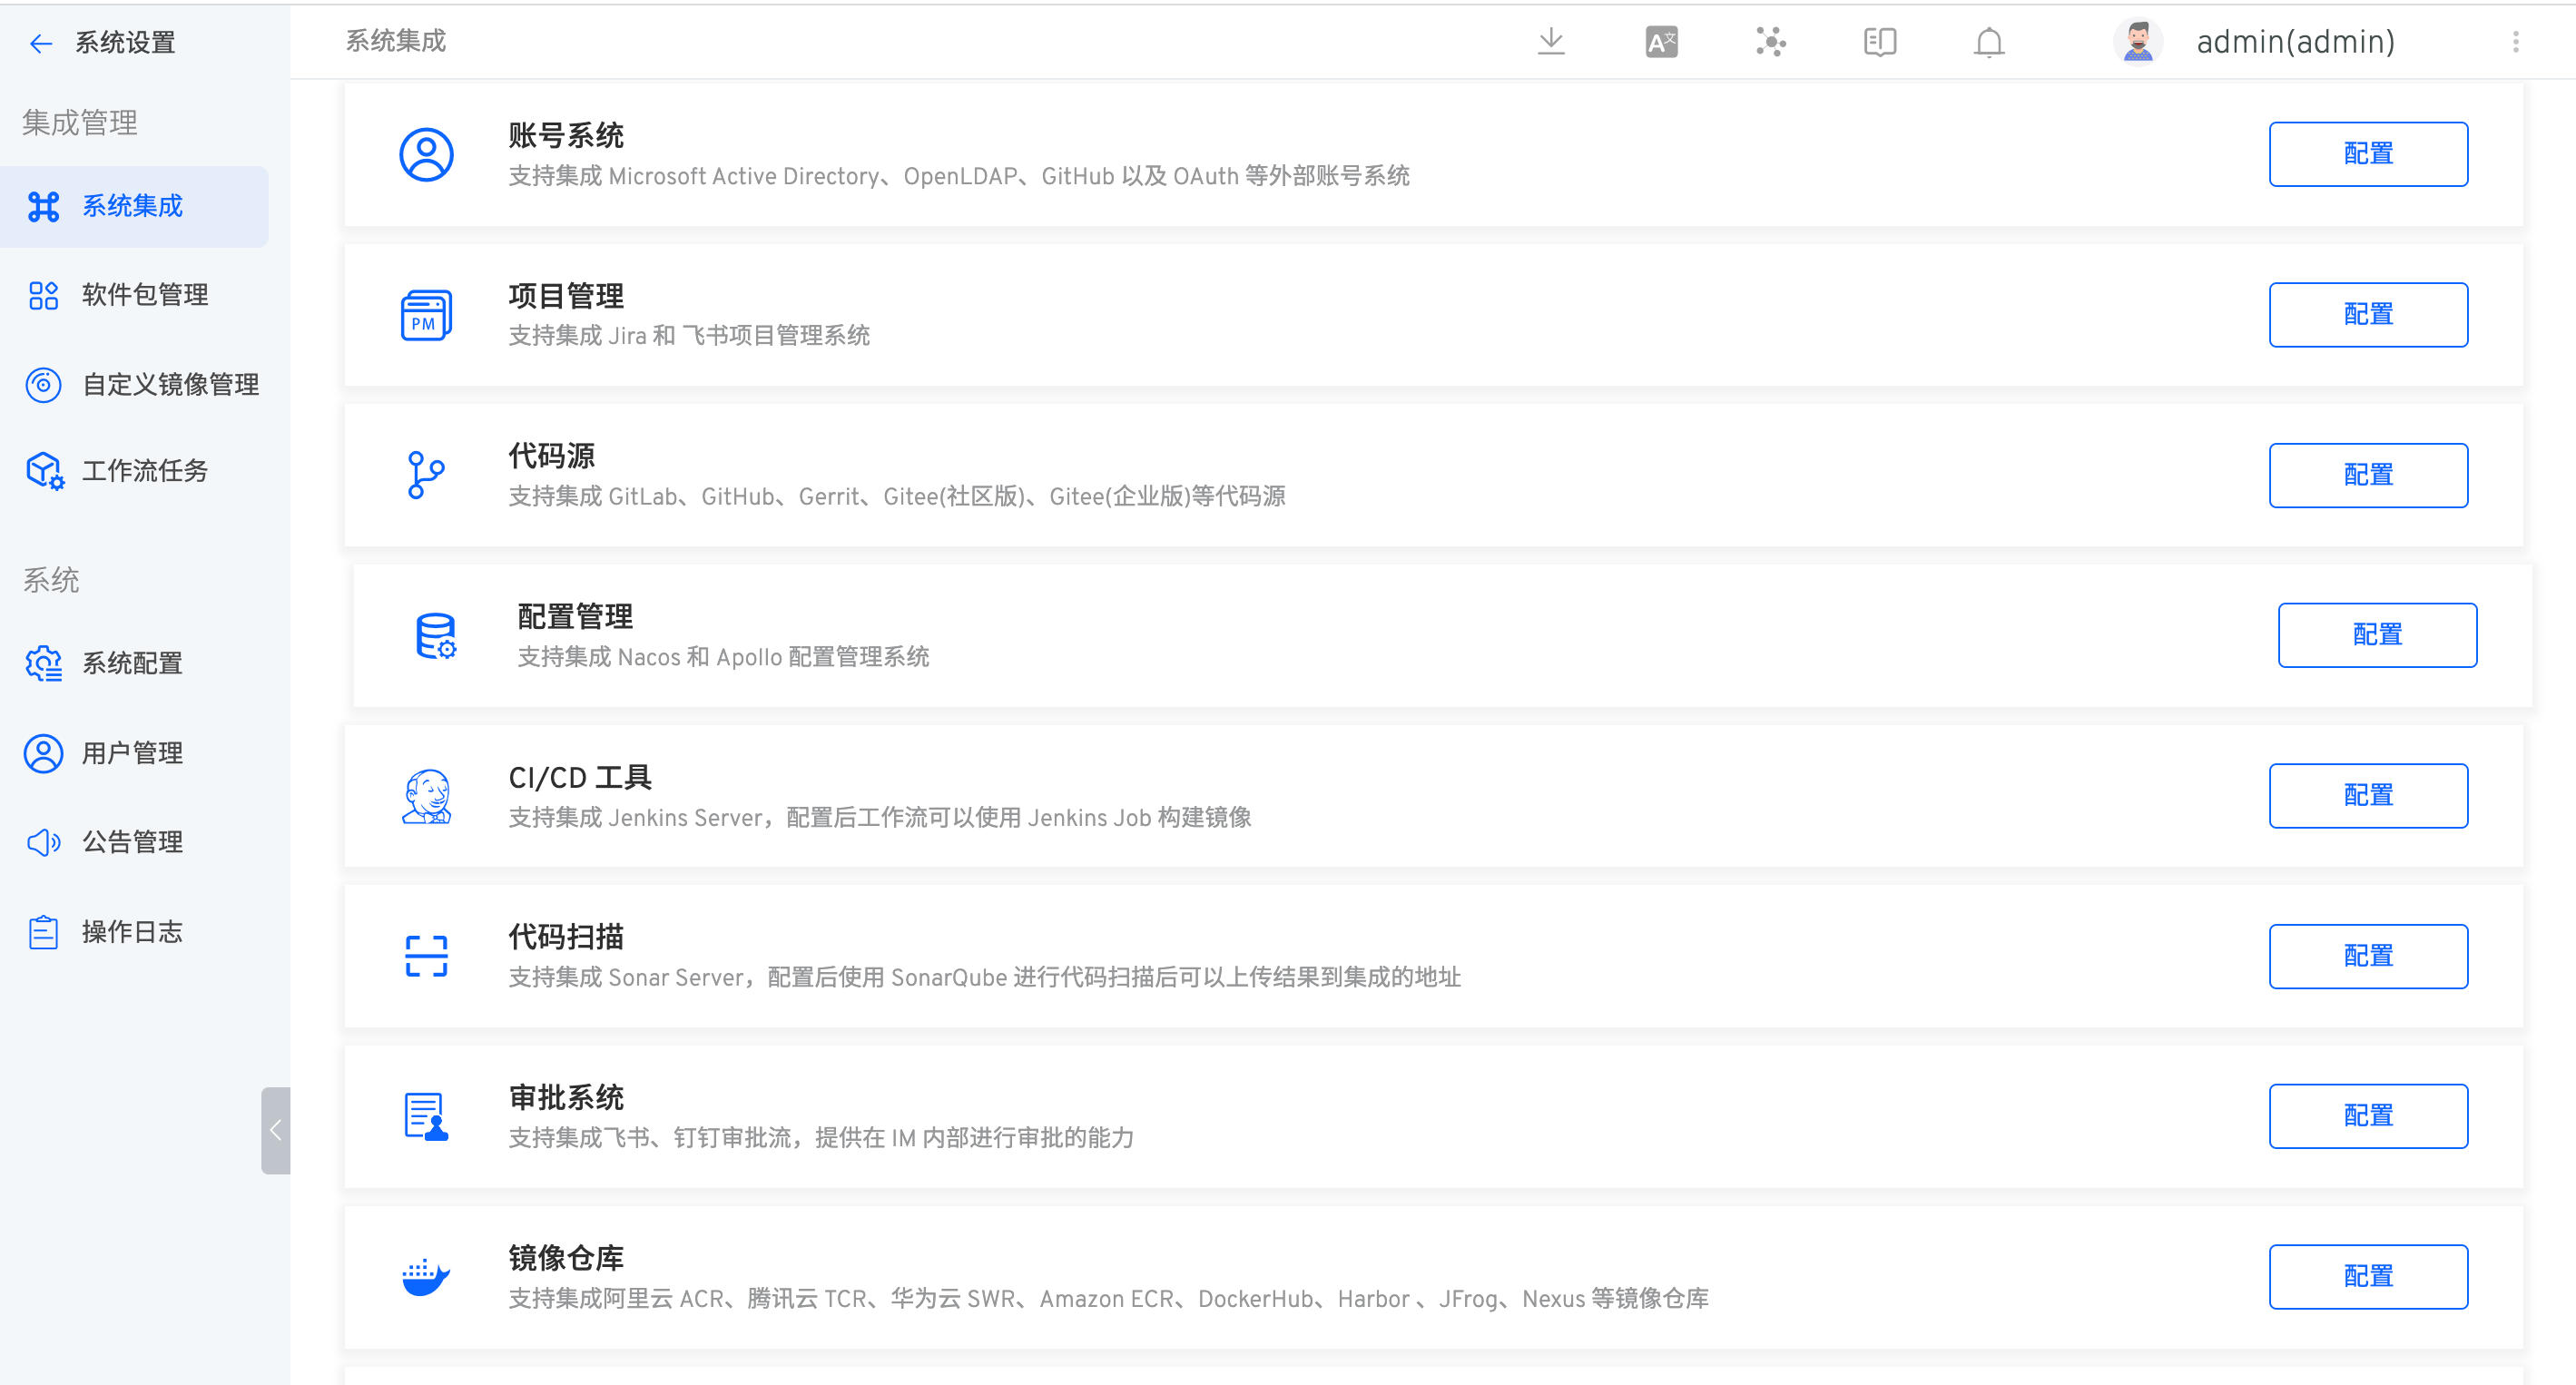Click the 账号系统 card title
The height and width of the screenshot is (1385, 2576).
coord(566,135)
